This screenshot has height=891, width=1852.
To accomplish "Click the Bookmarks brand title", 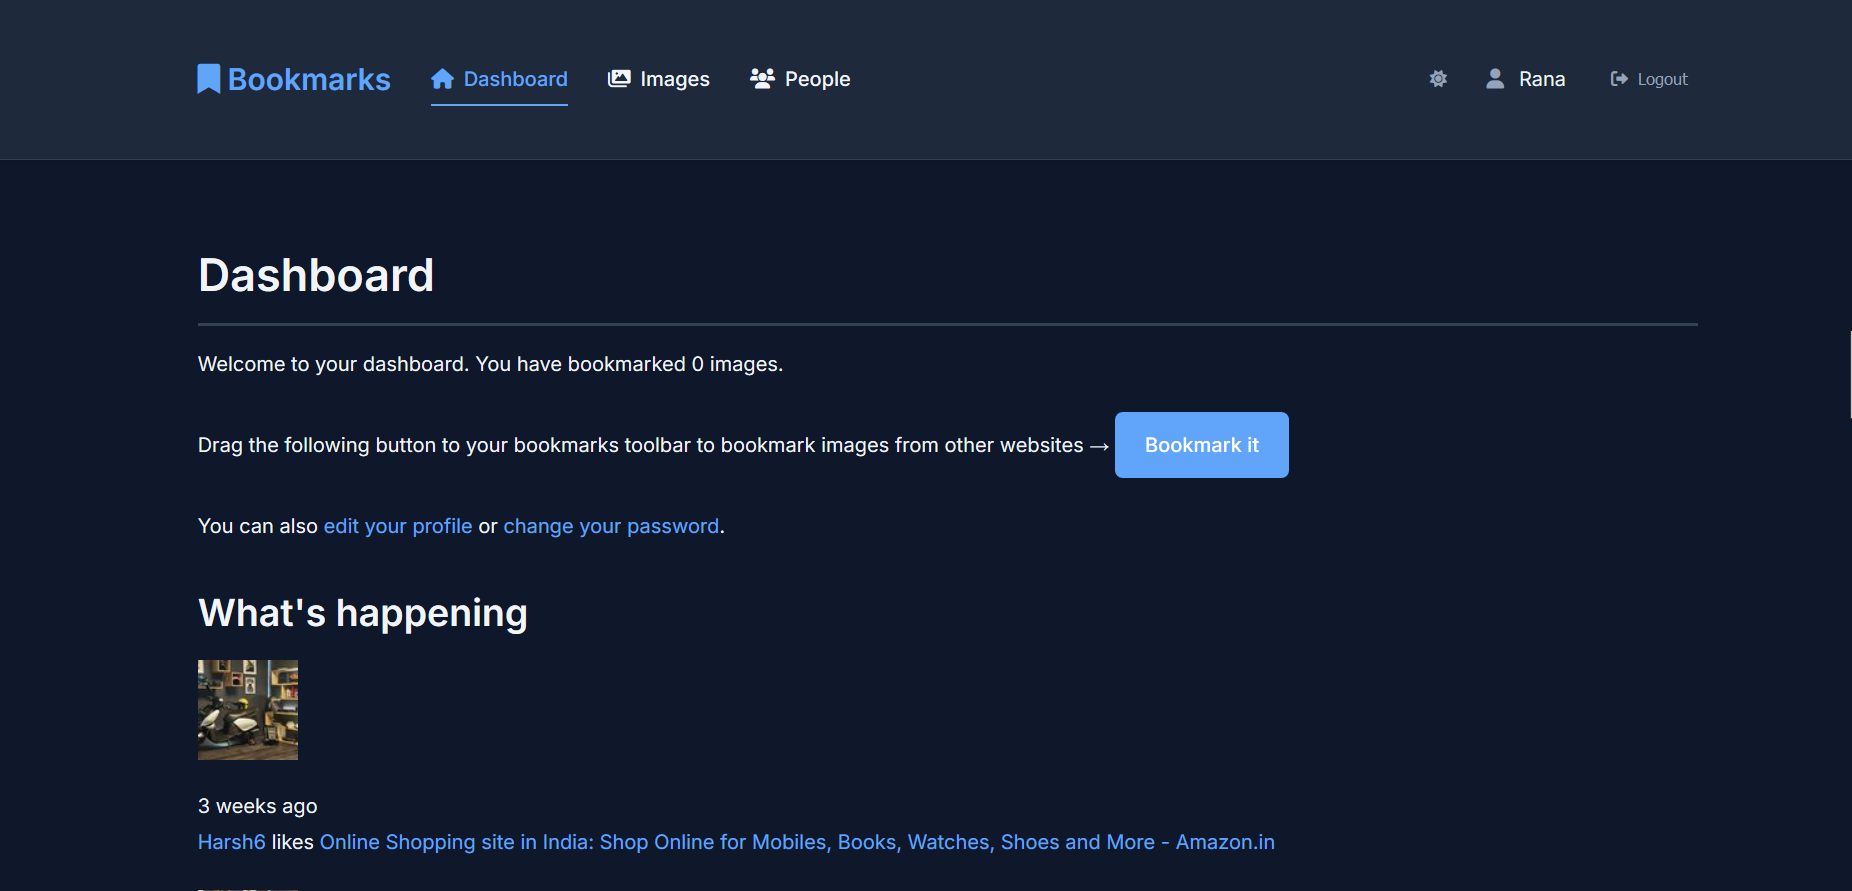I will 309,79.
